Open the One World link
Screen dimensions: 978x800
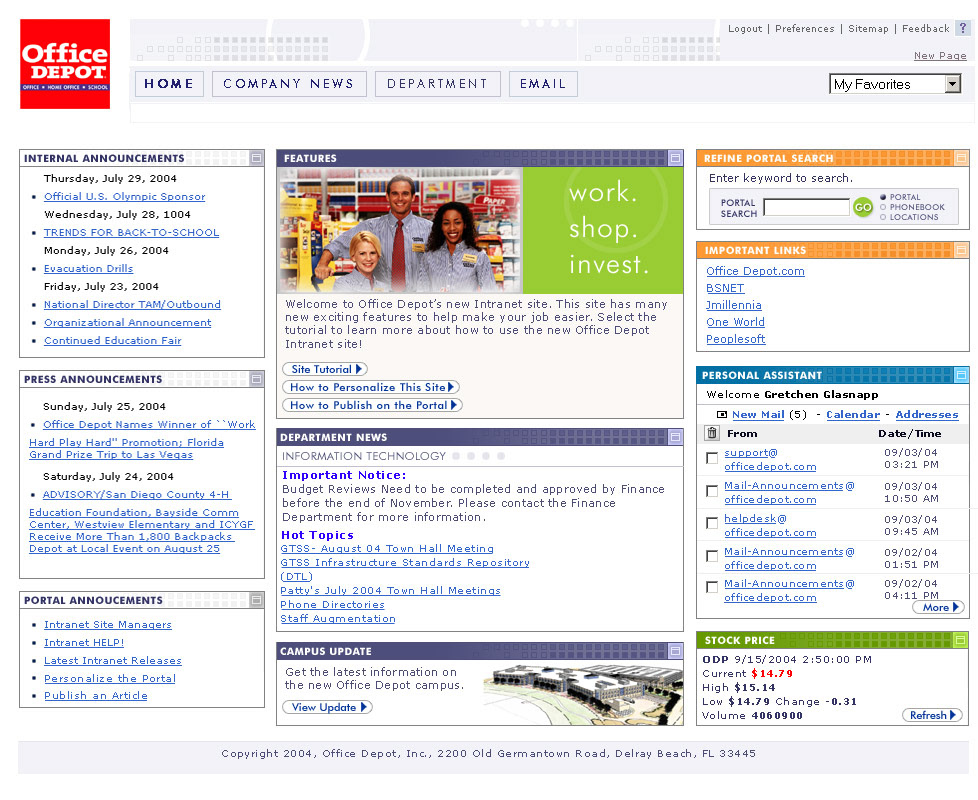click(735, 322)
